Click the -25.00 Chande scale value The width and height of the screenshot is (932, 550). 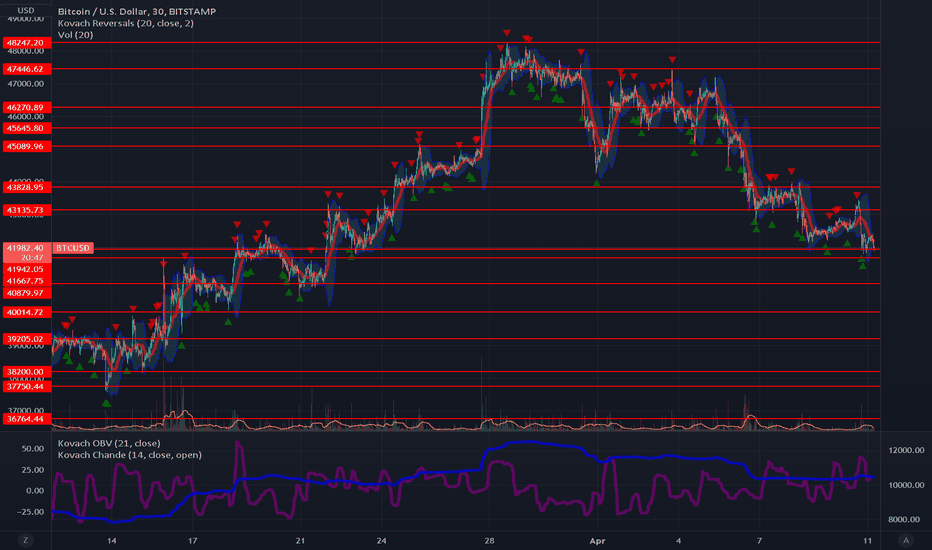pyautogui.click(x=30, y=512)
